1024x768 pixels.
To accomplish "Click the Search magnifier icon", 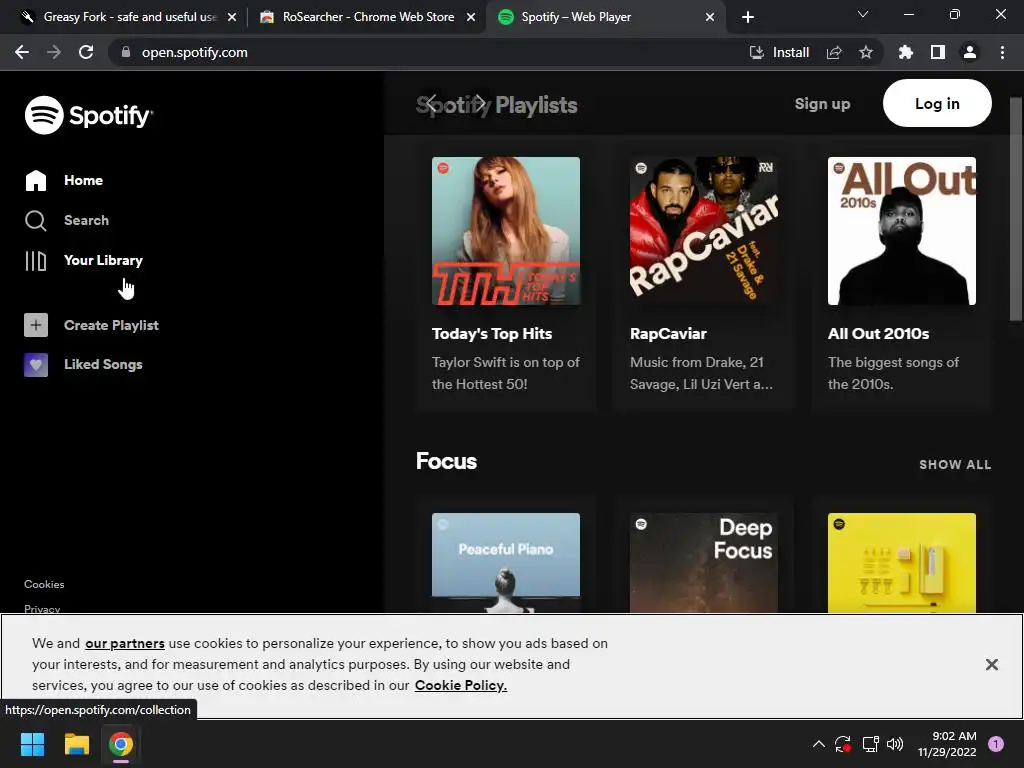I will (36, 221).
